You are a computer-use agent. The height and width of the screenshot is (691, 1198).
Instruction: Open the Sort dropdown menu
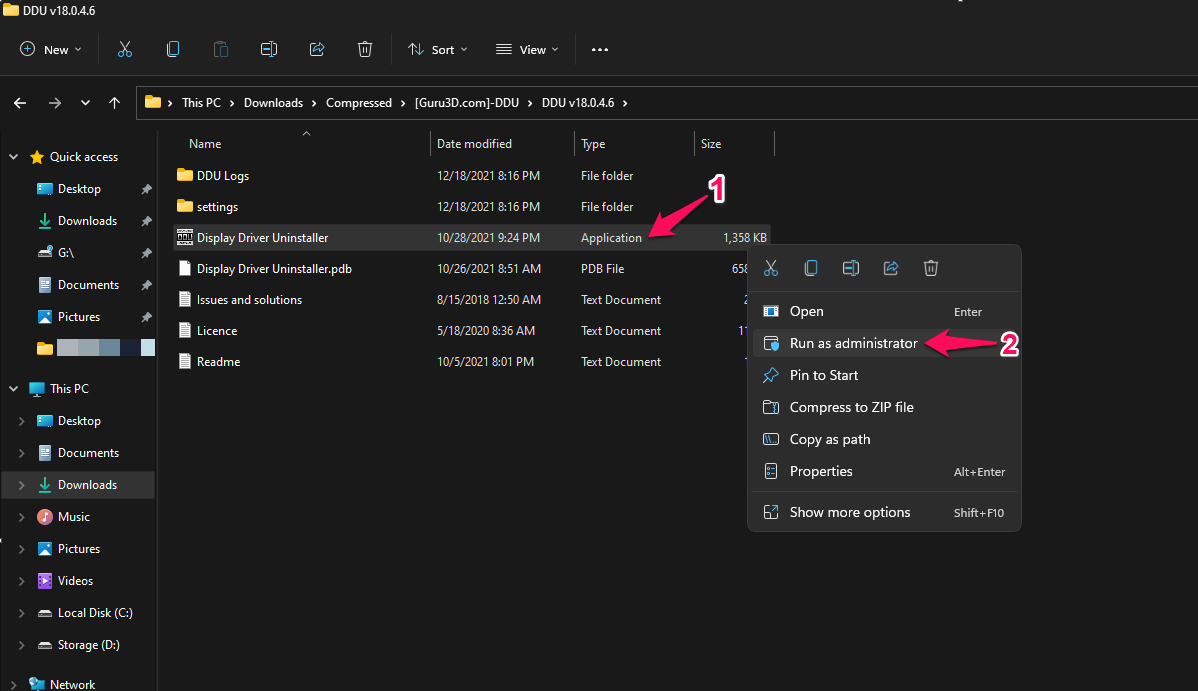pos(437,49)
